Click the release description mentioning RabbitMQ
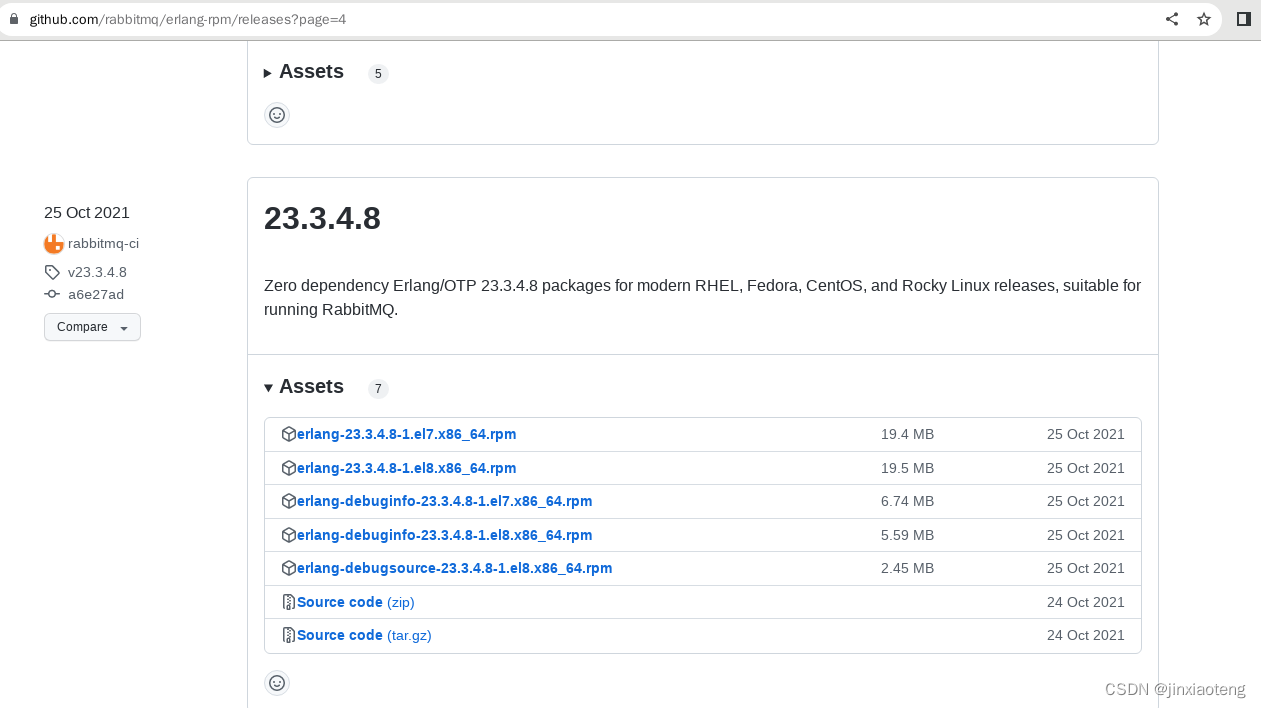Screen dimensions: 1261x708 (x=702, y=297)
